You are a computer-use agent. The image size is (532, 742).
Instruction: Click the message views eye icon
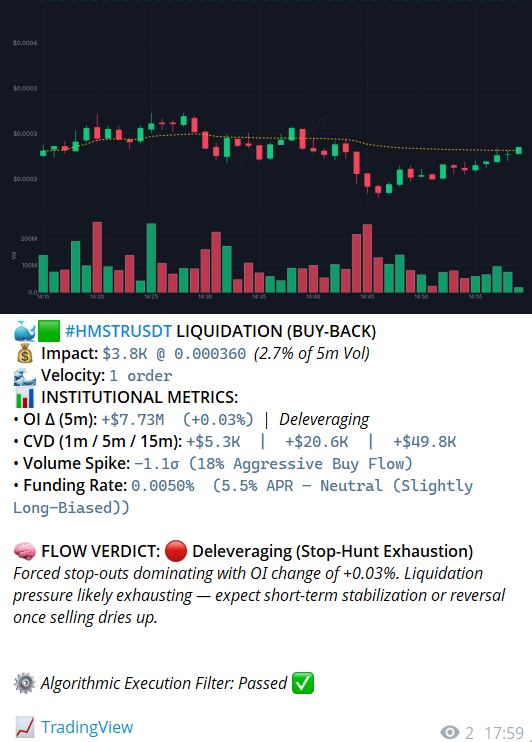click(x=450, y=733)
